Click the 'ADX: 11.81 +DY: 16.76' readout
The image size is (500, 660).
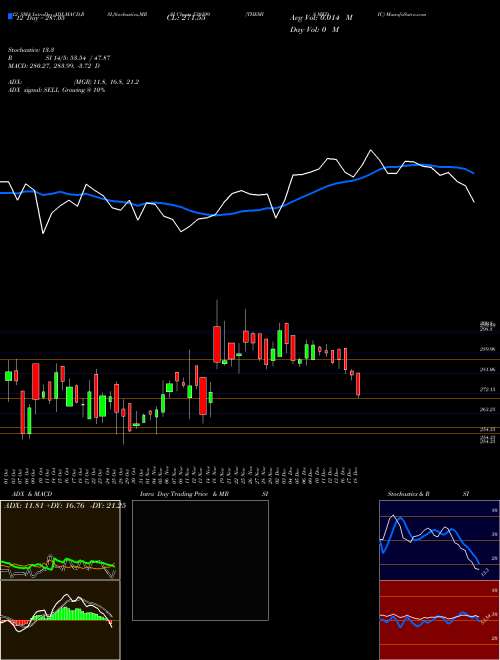(x=63, y=506)
